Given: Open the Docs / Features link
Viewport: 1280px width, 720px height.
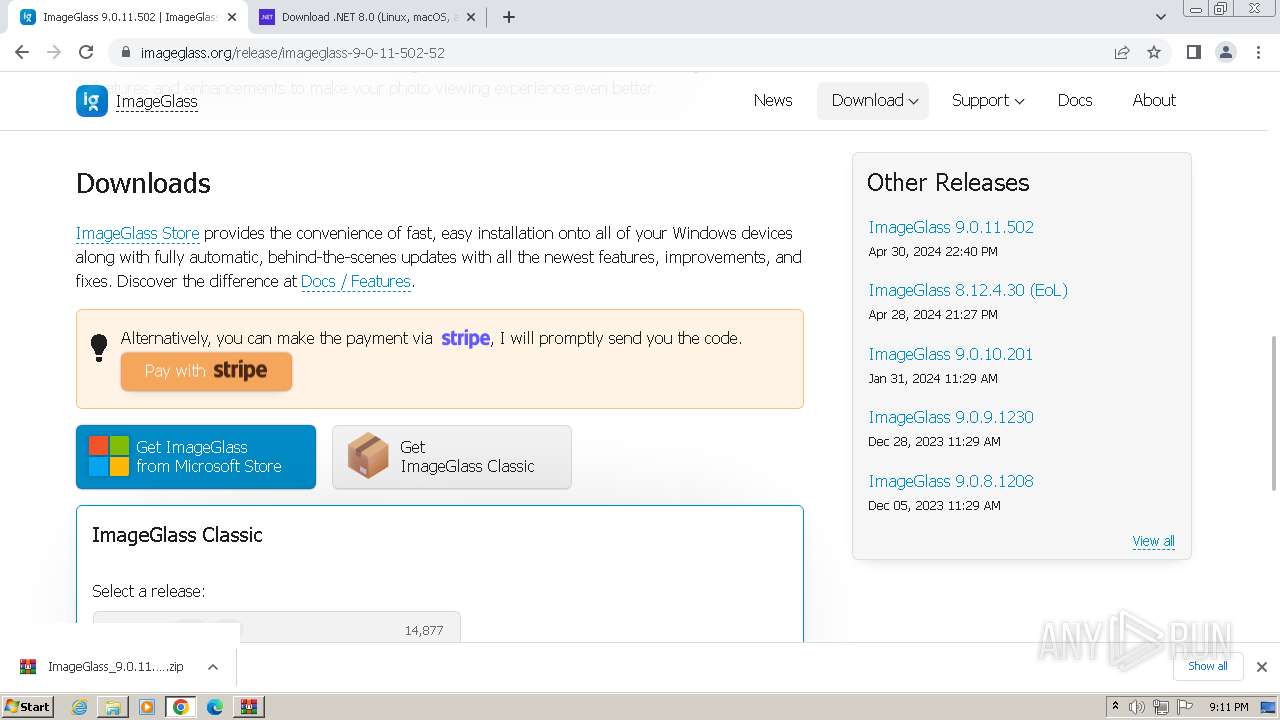Looking at the screenshot, I should coord(356,281).
